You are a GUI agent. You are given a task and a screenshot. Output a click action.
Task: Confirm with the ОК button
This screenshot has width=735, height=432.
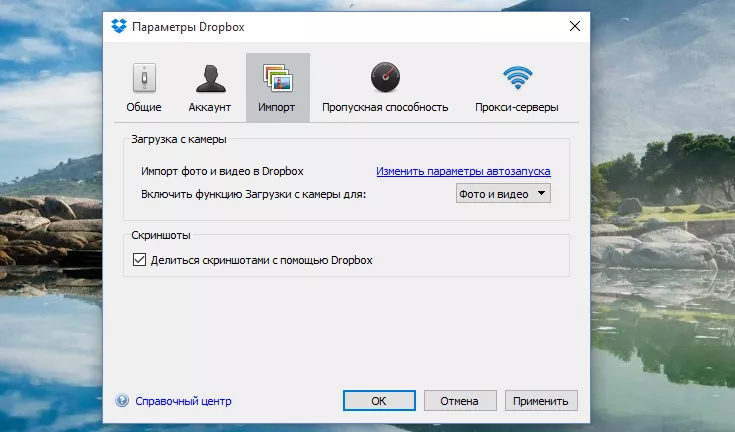point(379,401)
